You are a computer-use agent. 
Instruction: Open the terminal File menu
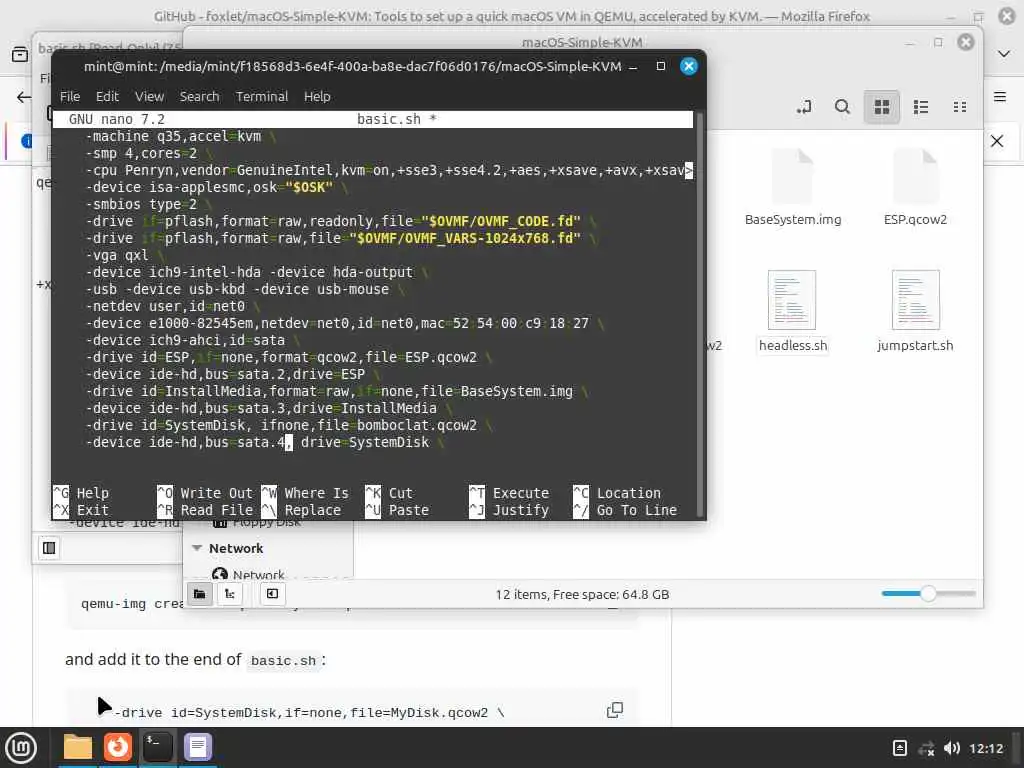70,96
